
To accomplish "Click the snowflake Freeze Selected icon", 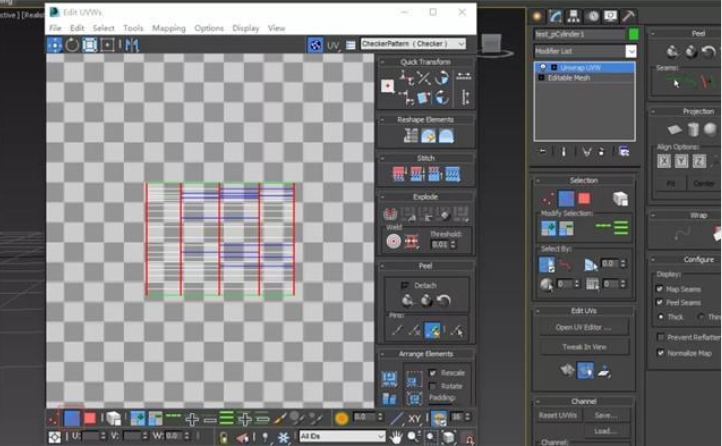I will (x=283, y=437).
